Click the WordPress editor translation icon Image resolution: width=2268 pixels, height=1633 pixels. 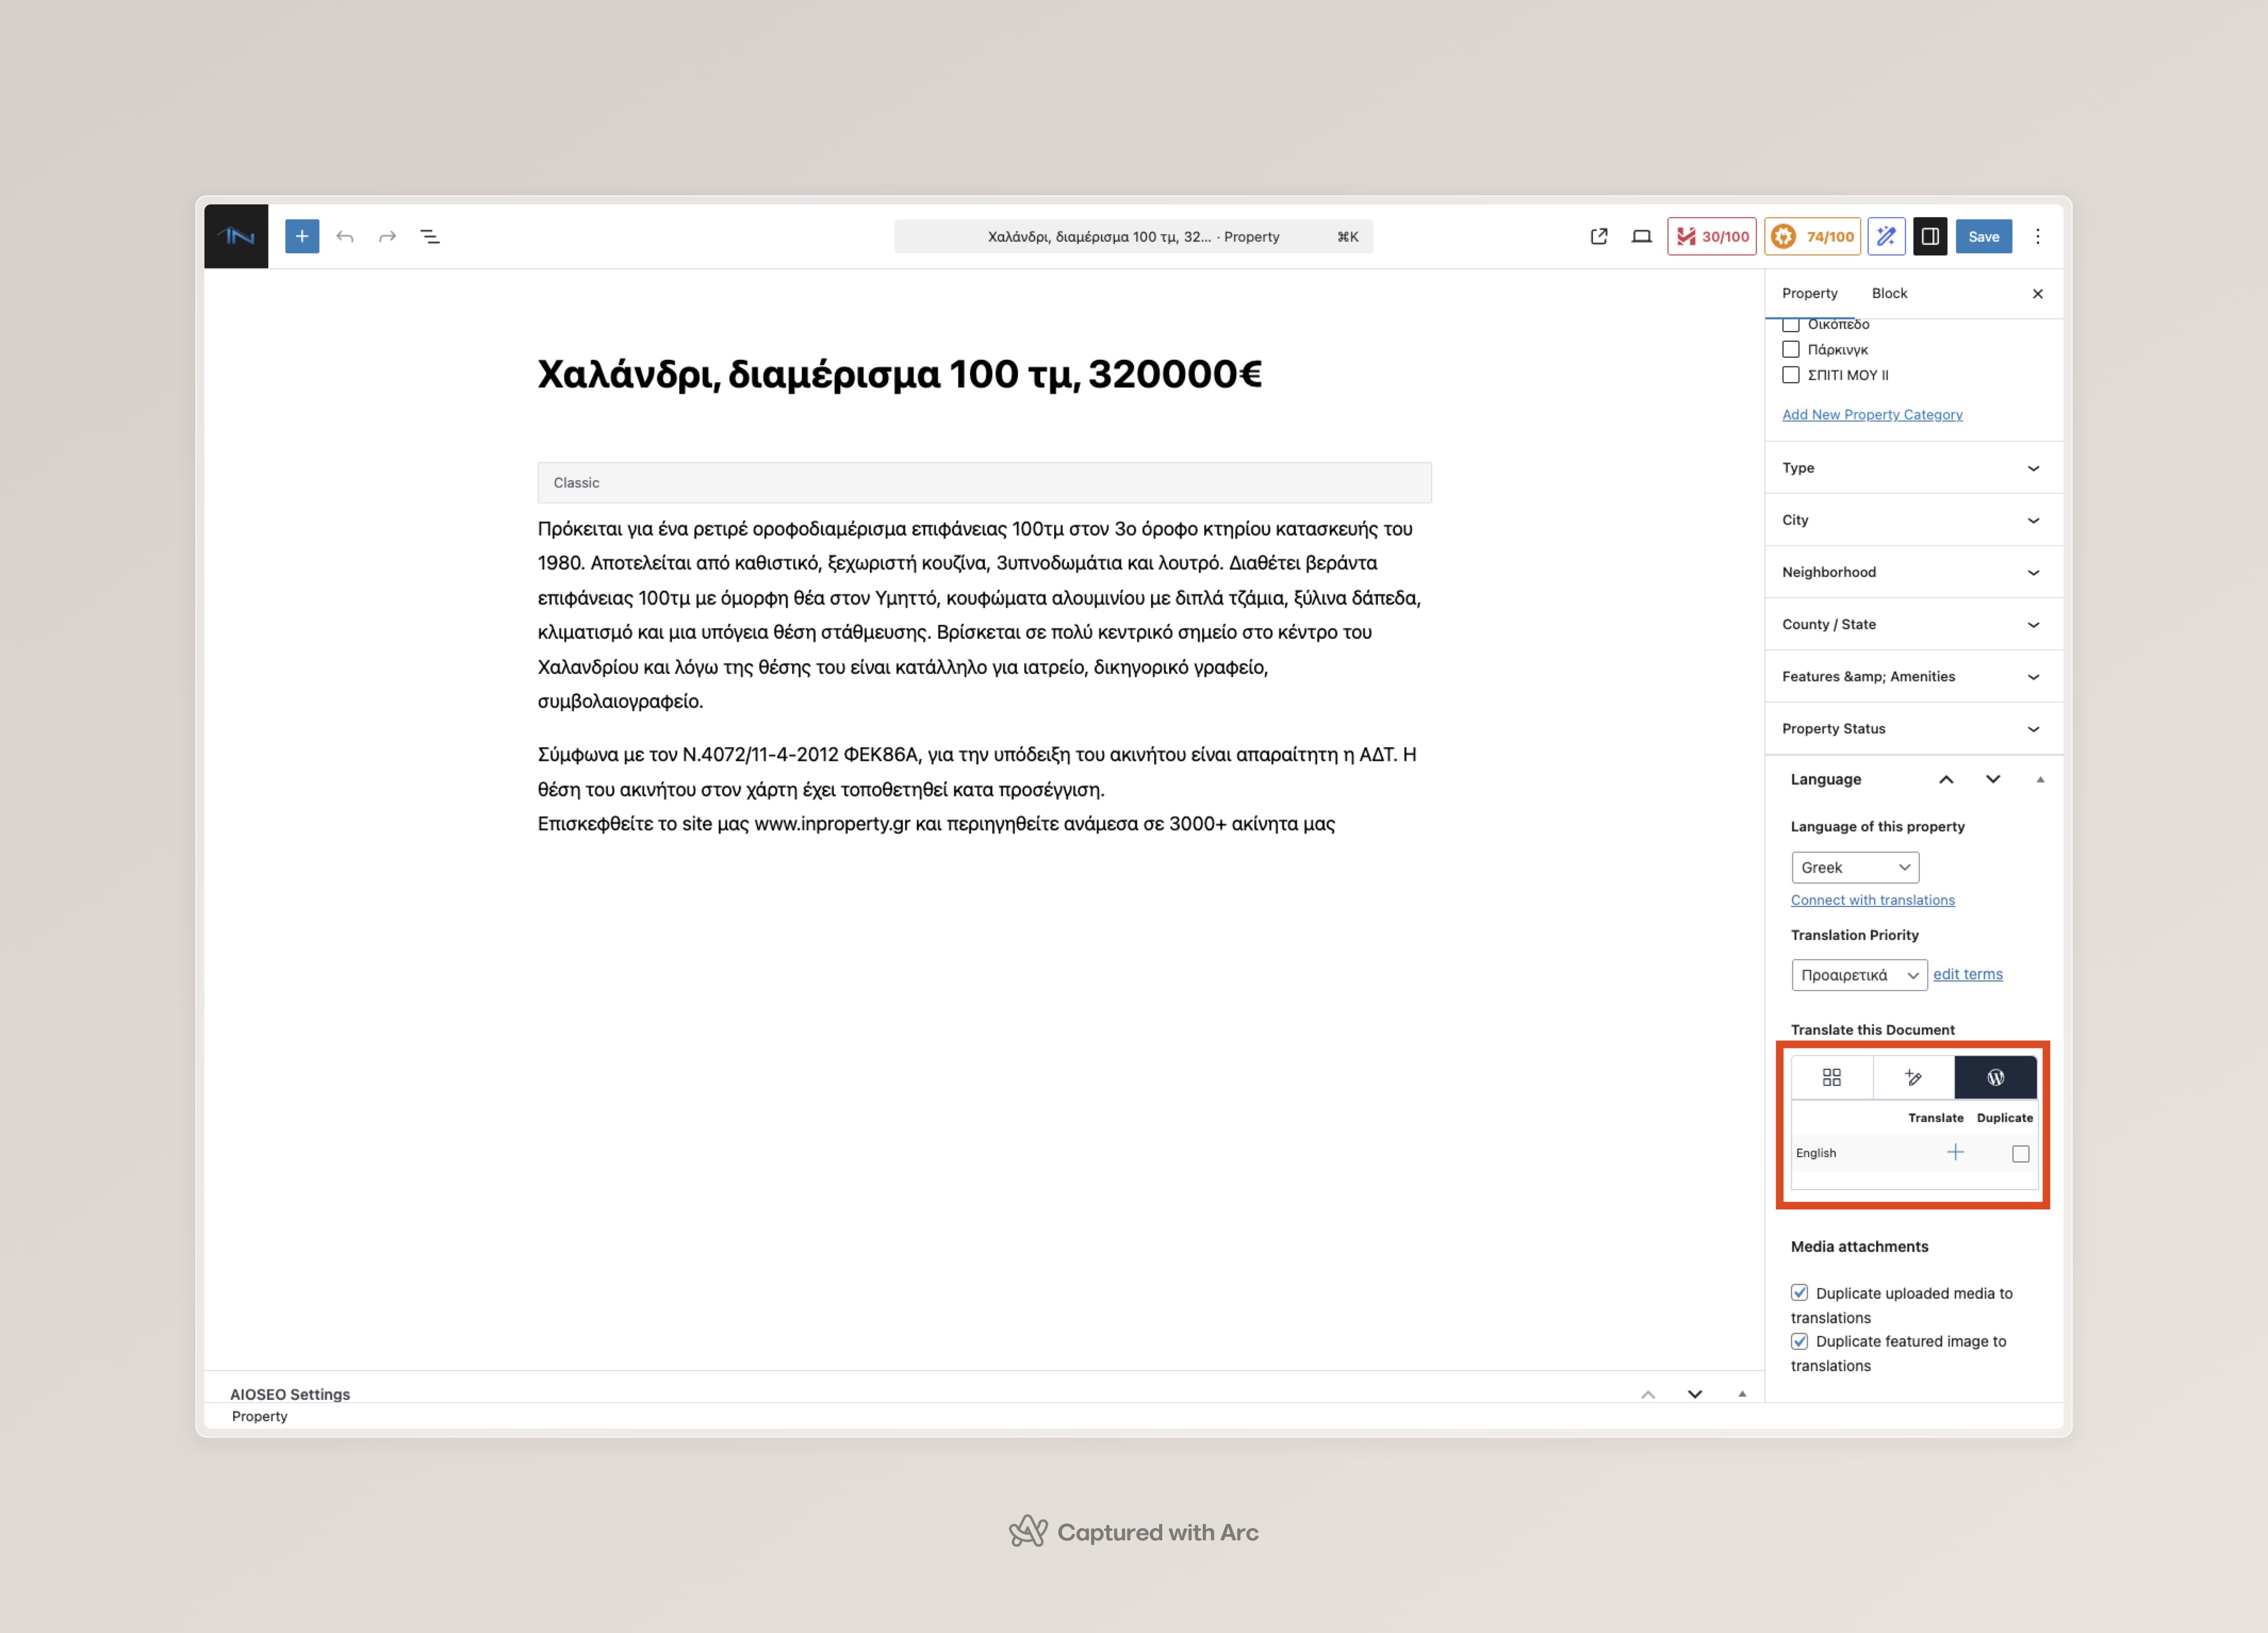1995,1077
